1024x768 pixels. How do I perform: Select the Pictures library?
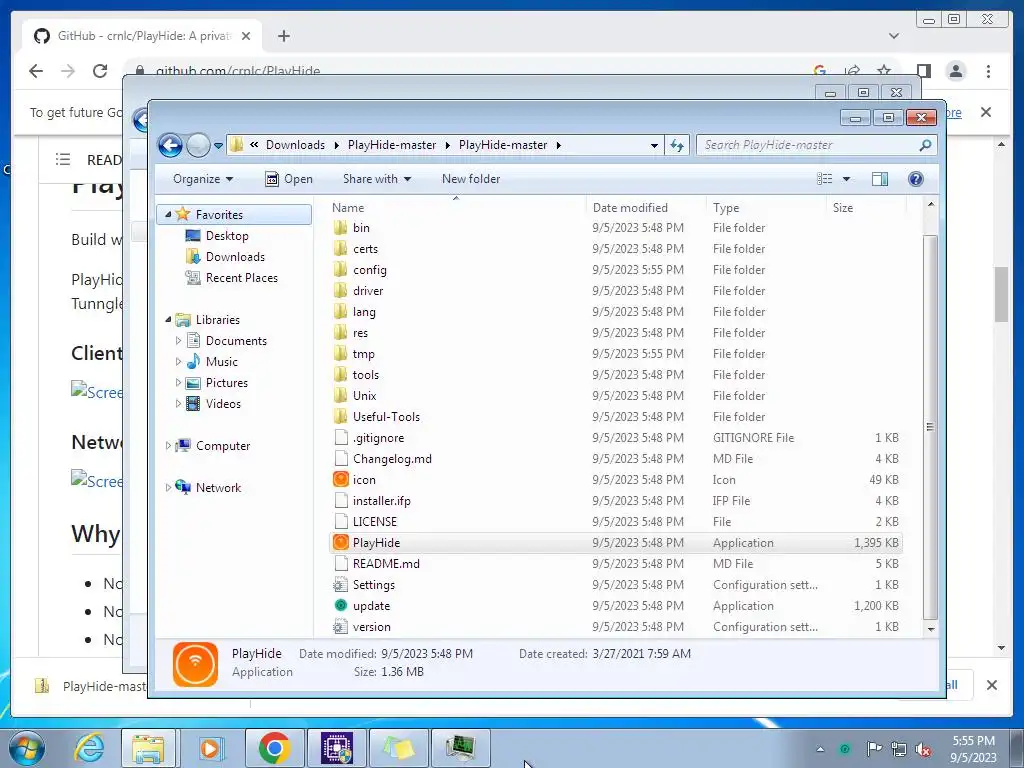tap(227, 383)
